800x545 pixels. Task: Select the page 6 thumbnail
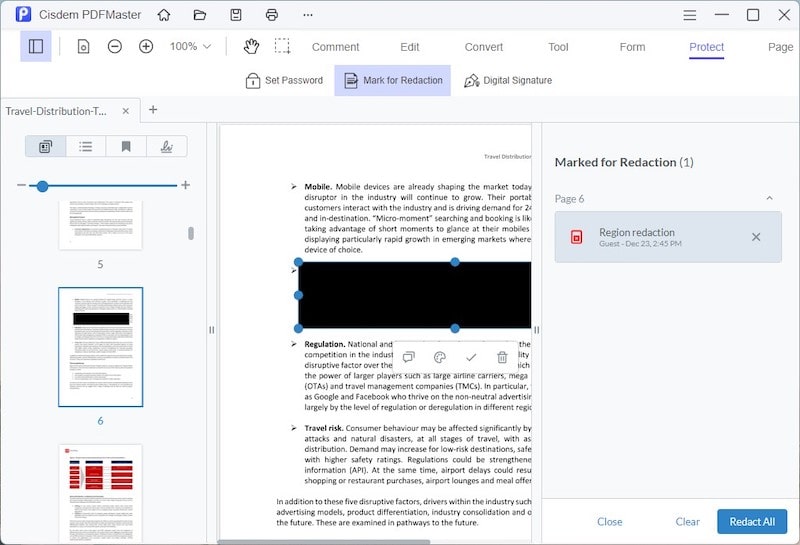tap(101, 347)
